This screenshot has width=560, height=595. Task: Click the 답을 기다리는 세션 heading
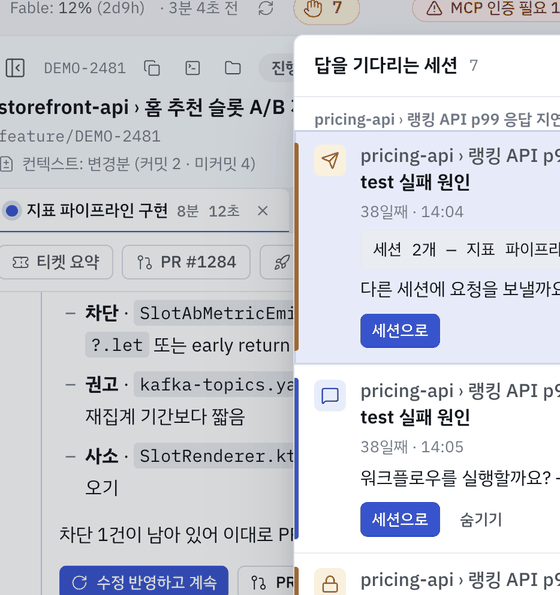[x=386, y=65]
